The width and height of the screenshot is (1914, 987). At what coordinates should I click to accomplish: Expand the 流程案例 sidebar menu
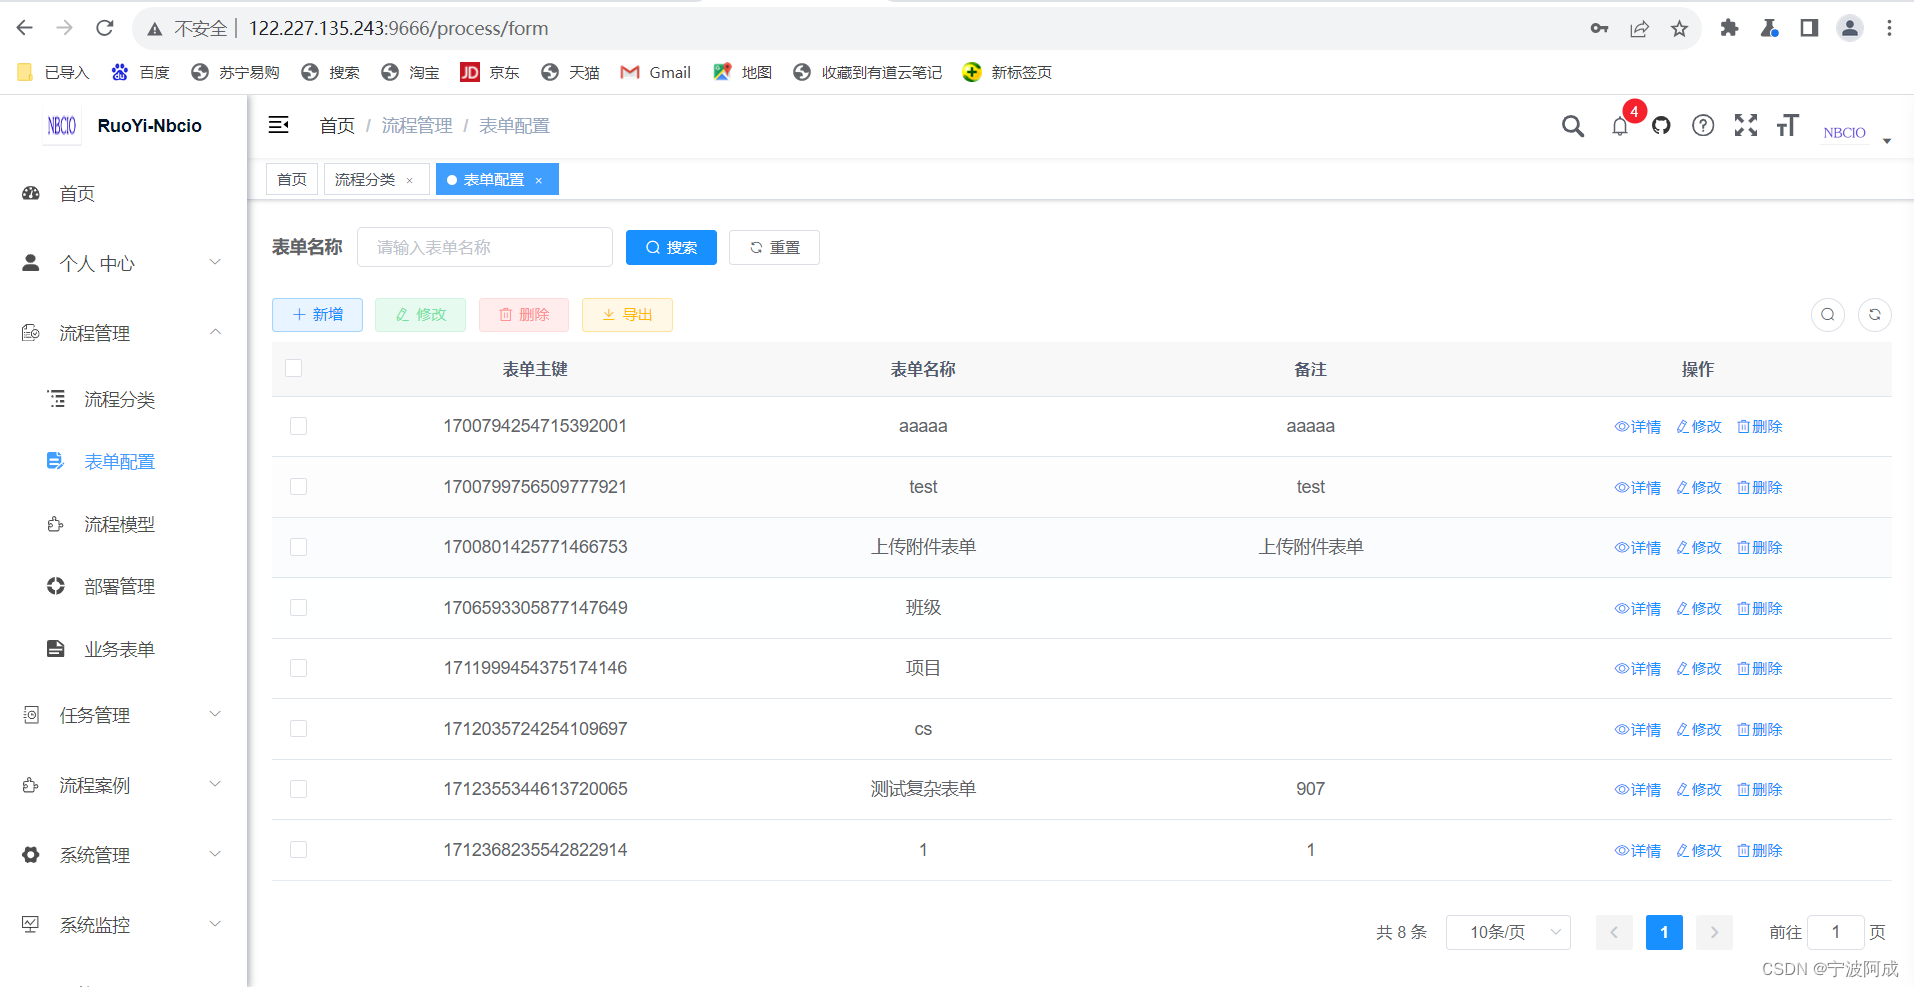pyautogui.click(x=123, y=785)
